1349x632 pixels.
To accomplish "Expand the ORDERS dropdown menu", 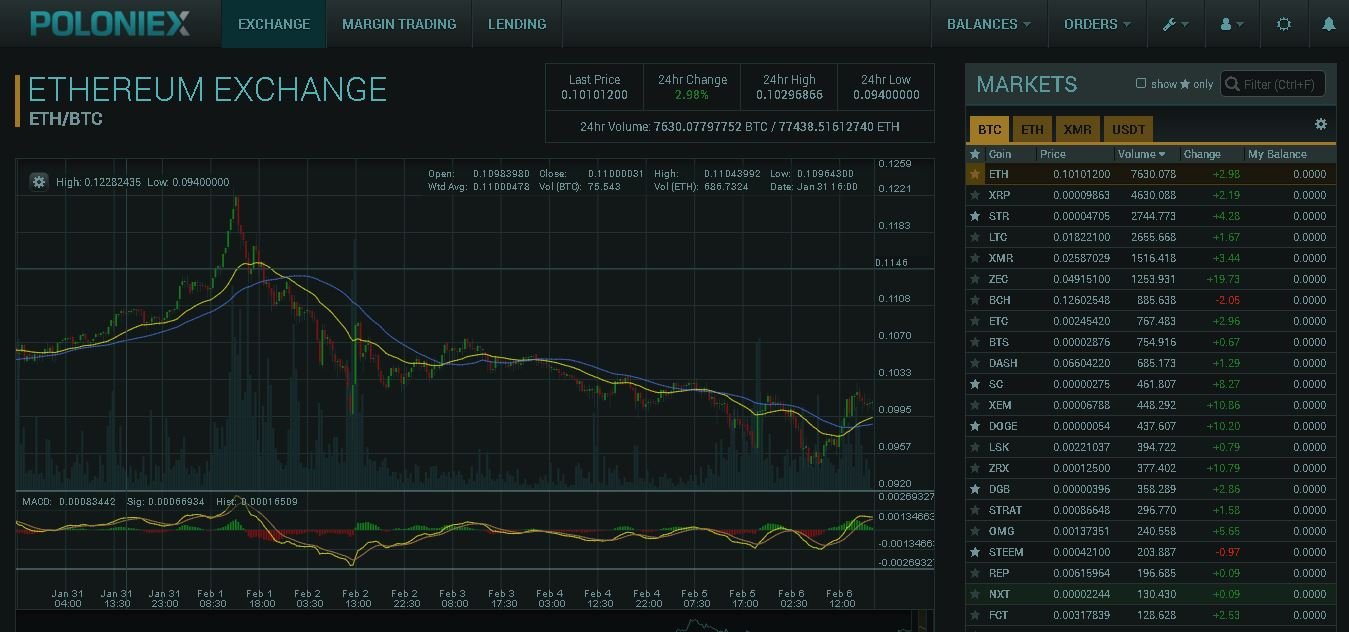I will pos(1097,24).
